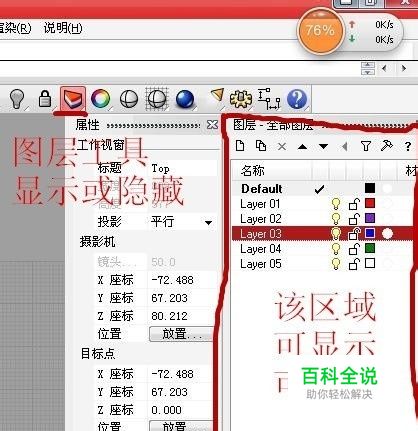The image size is (418, 431).
Task: Toggle the layer panel toolbar icon
Action: point(73,99)
